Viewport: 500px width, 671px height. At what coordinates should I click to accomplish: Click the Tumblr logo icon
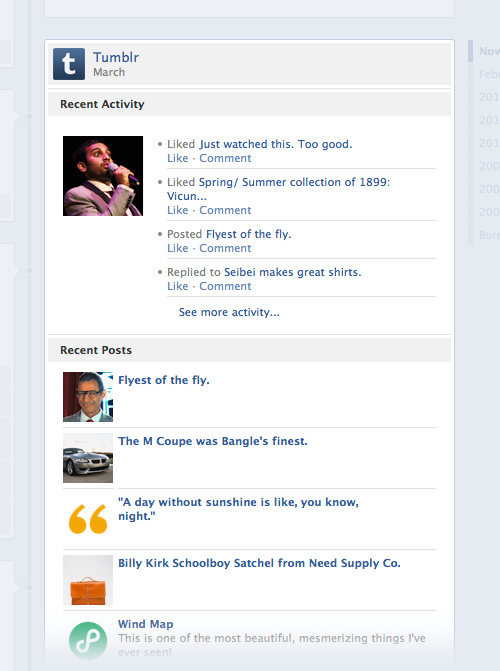[69, 64]
